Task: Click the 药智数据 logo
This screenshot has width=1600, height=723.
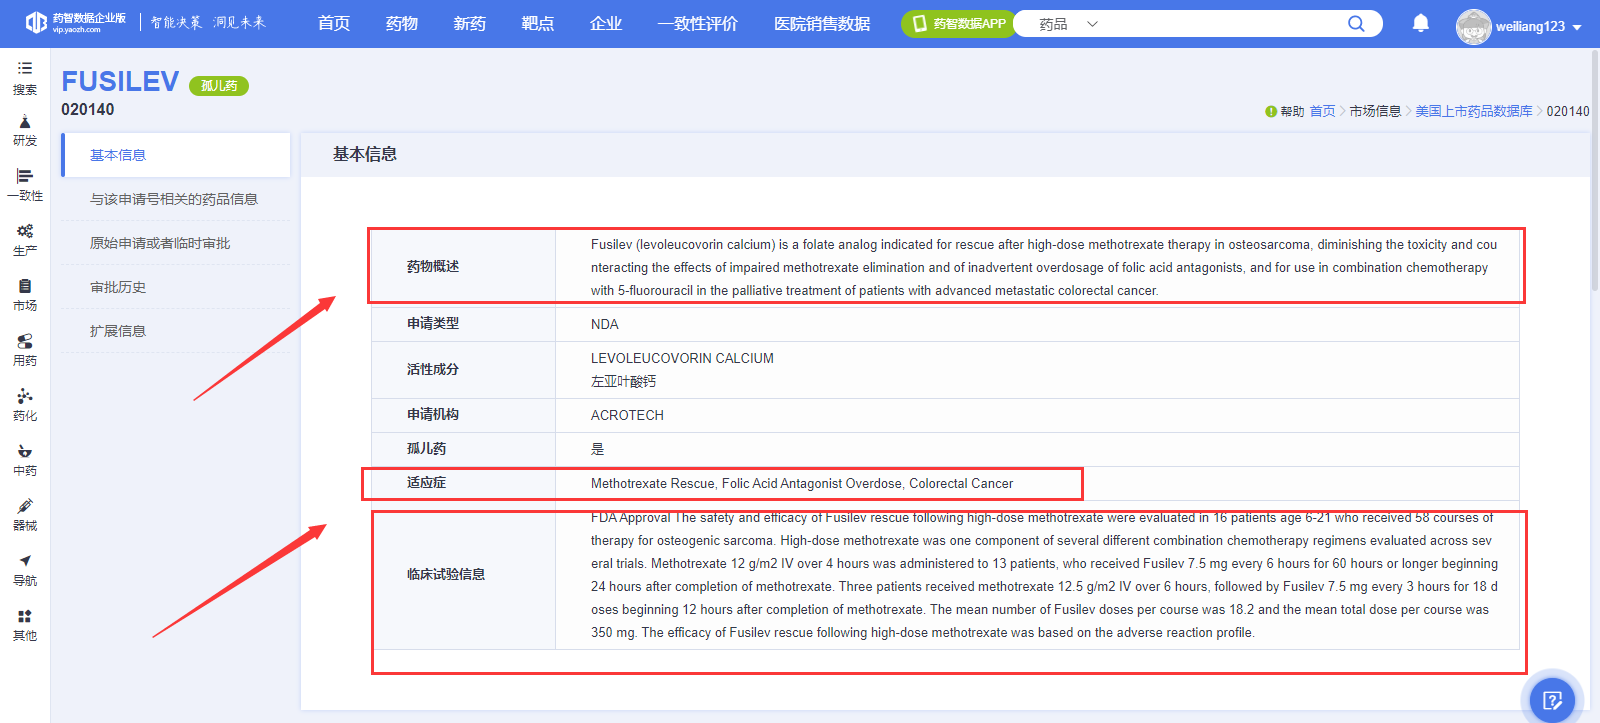Action: [76, 22]
